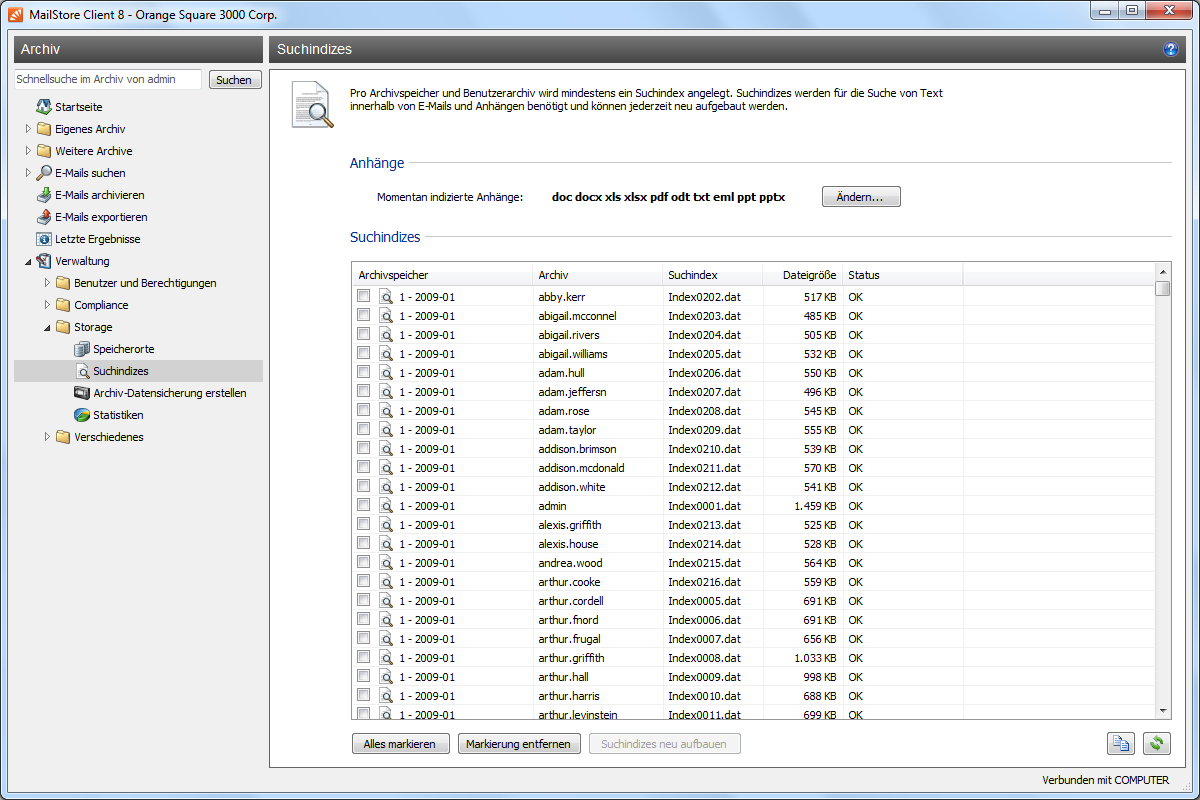This screenshot has width=1200, height=800.
Task: Open Archiv-Datensicherung erstellen item
Action: pos(169,393)
